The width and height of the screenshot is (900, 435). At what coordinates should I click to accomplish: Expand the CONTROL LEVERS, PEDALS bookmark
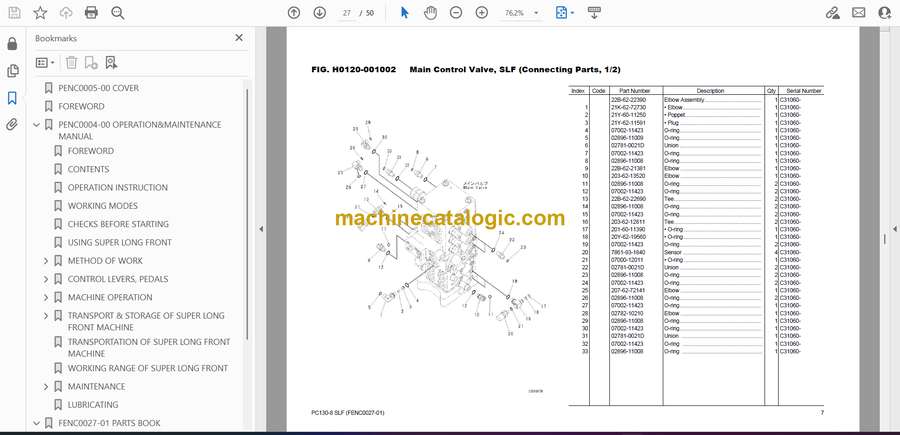(46, 279)
